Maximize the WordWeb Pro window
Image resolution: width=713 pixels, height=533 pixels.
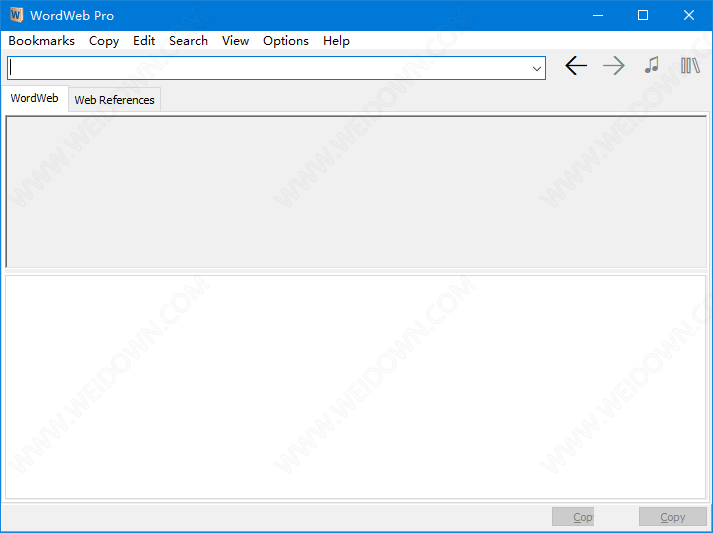point(643,15)
